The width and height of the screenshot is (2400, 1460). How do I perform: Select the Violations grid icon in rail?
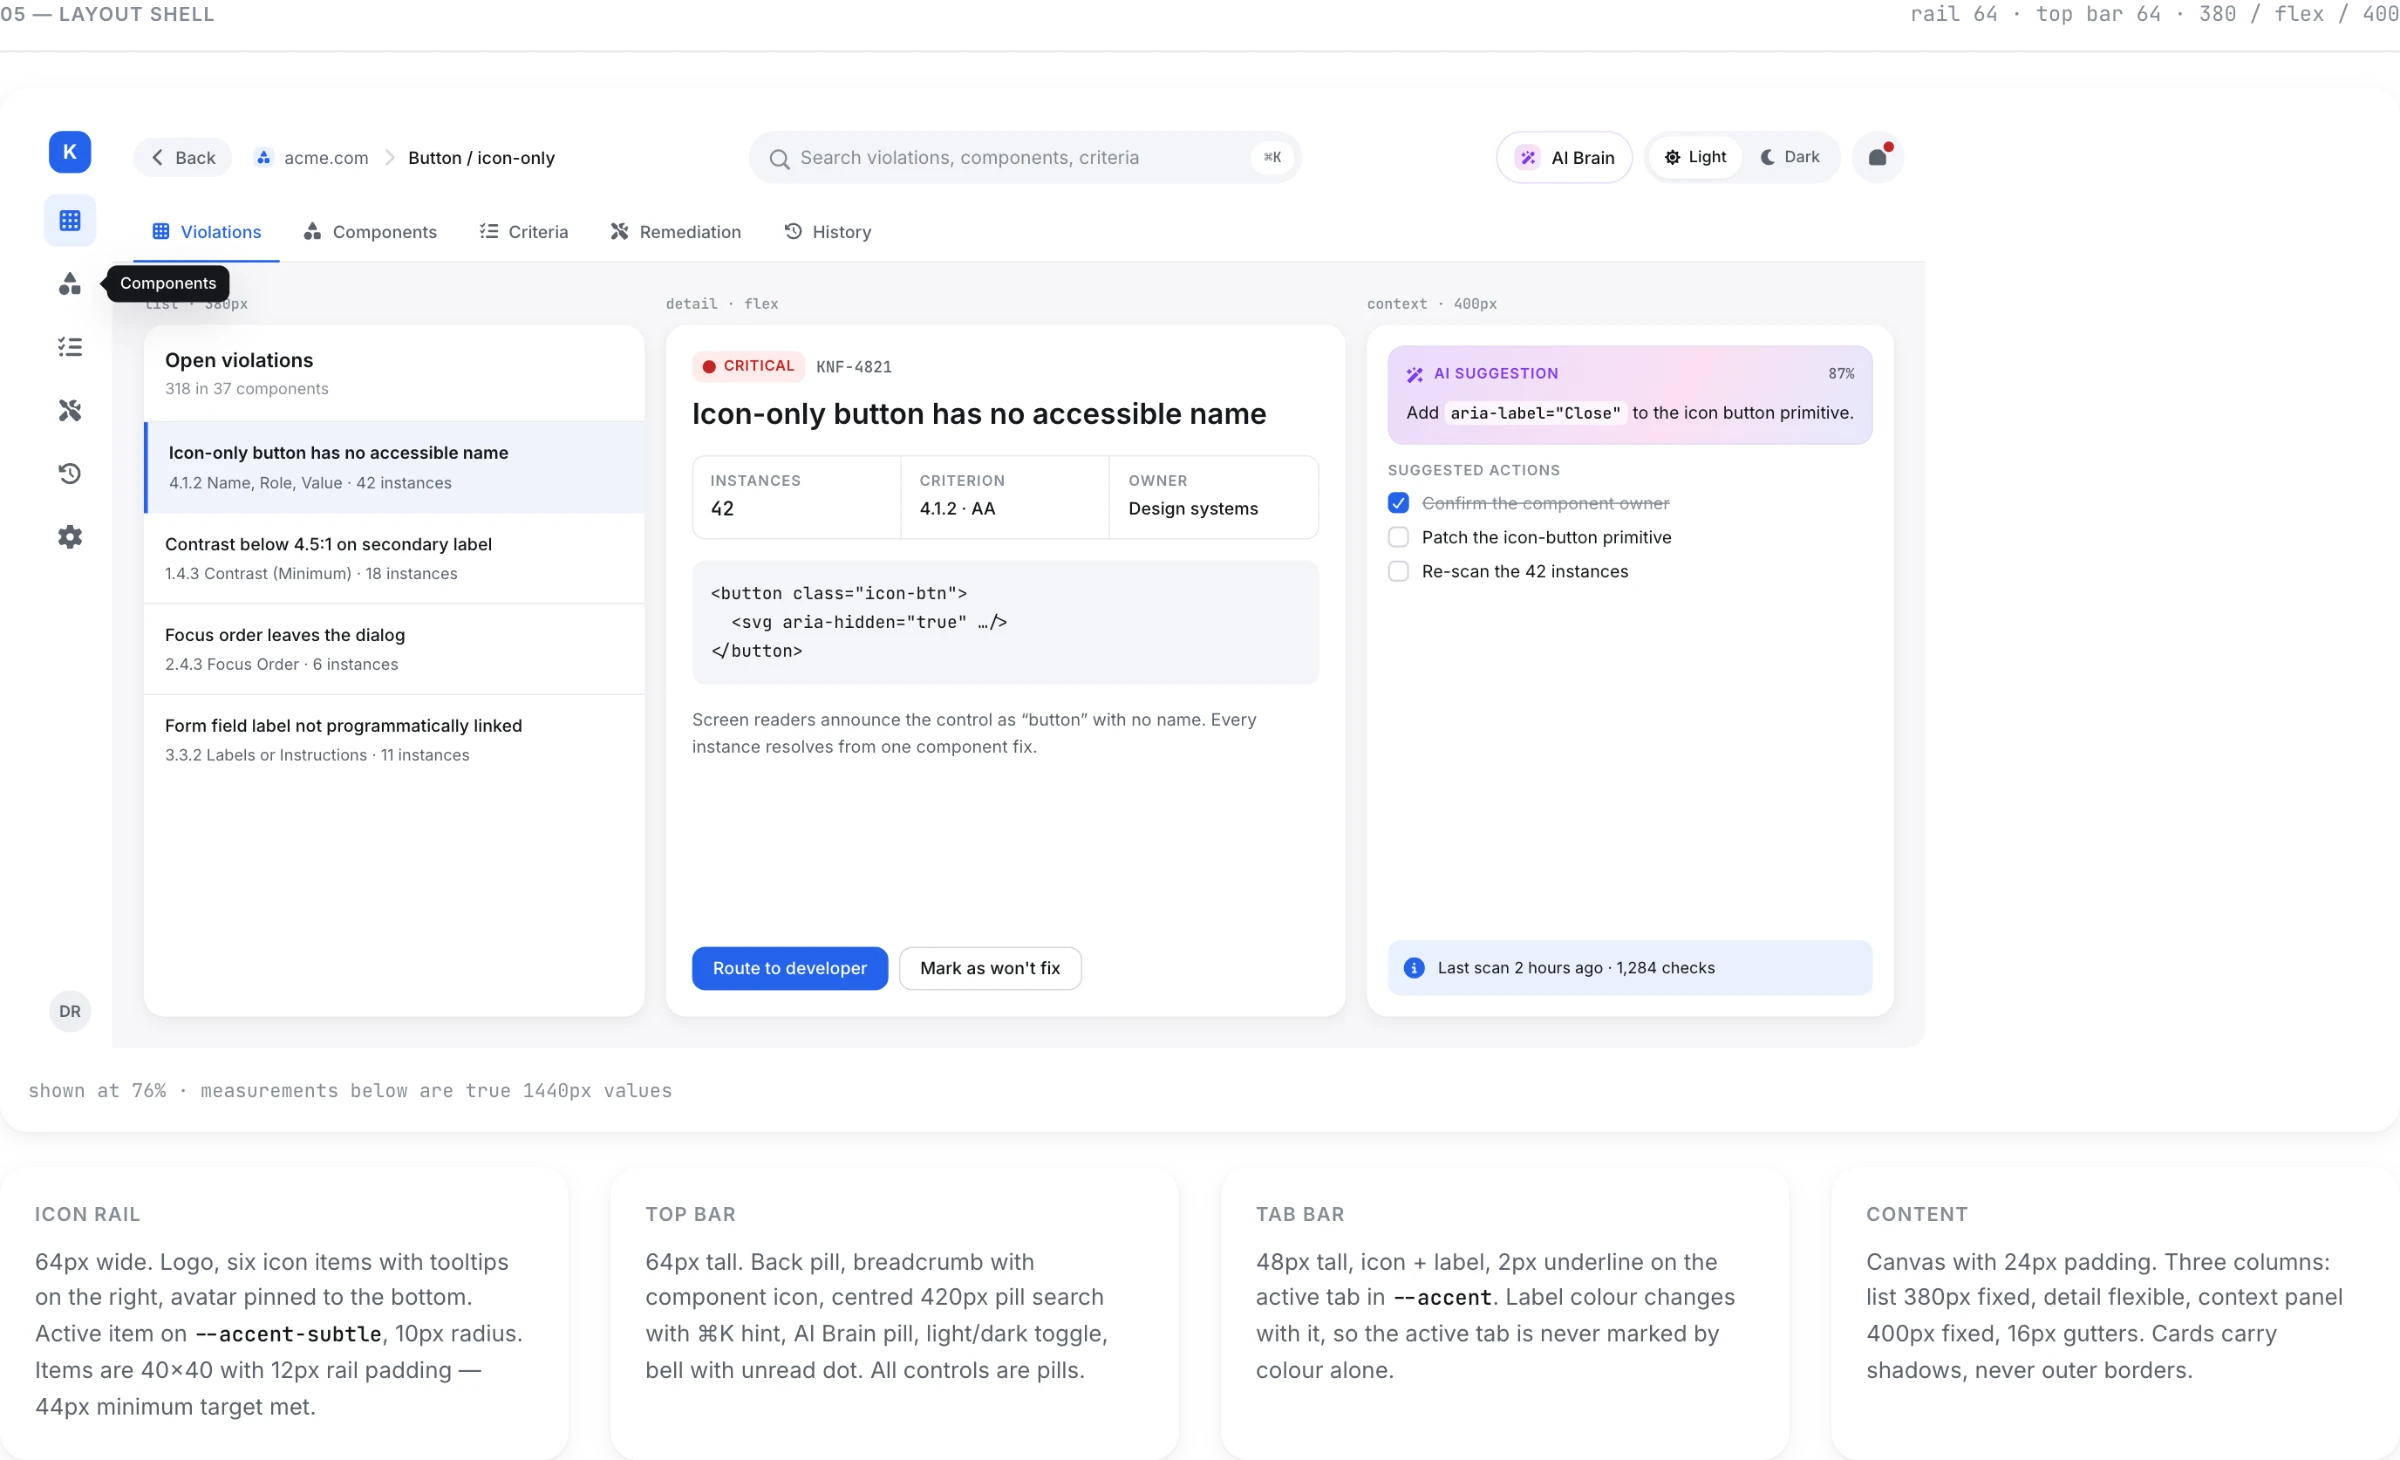(70, 220)
